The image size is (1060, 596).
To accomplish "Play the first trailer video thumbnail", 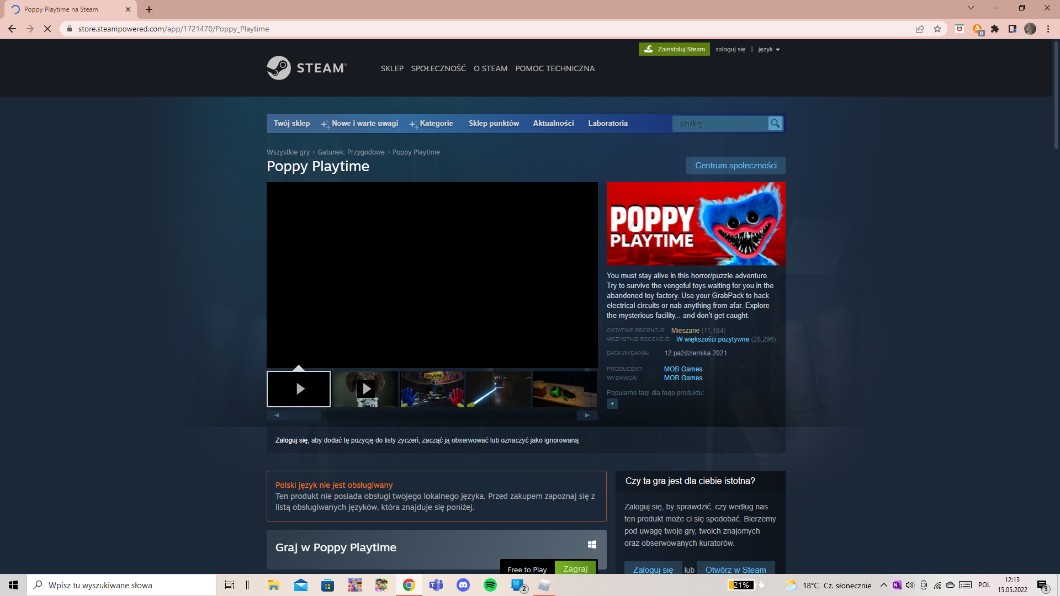I will tap(299, 389).
